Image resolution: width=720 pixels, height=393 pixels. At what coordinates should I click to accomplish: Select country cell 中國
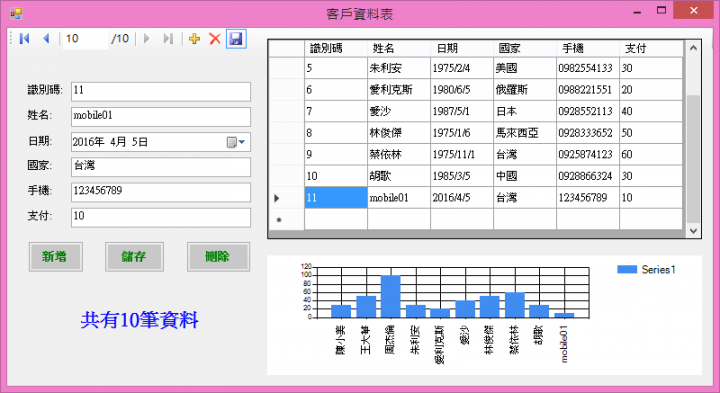[x=525, y=176]
